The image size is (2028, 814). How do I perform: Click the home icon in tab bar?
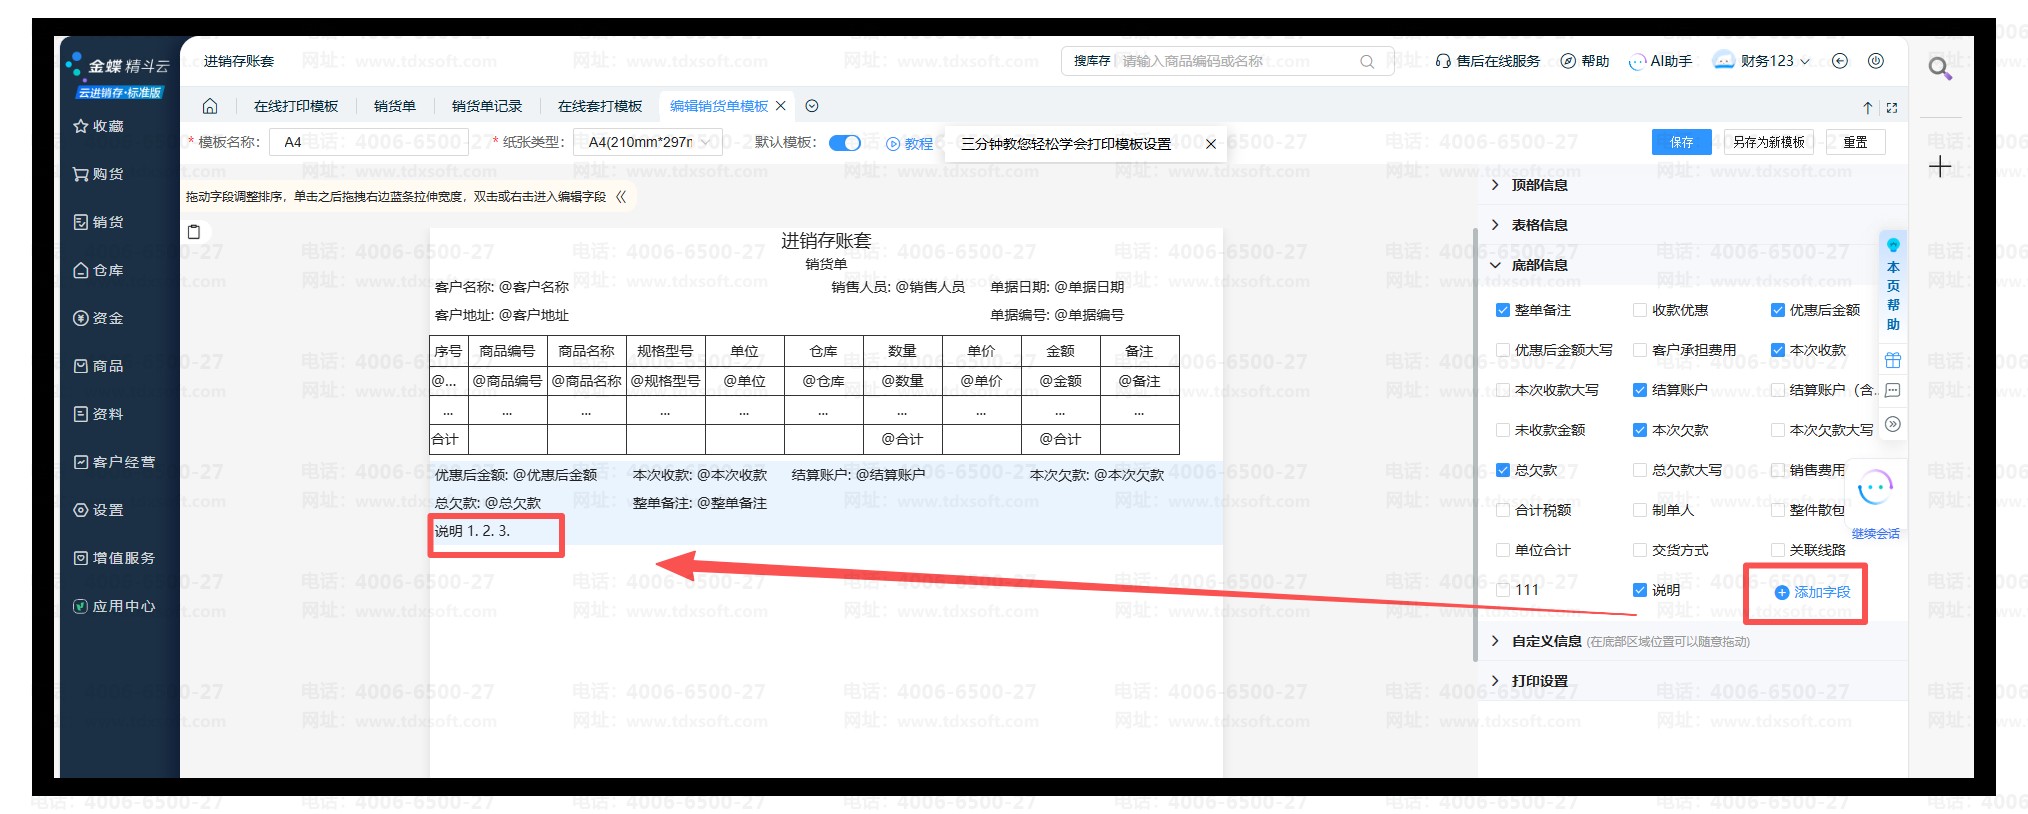(210, 106)
